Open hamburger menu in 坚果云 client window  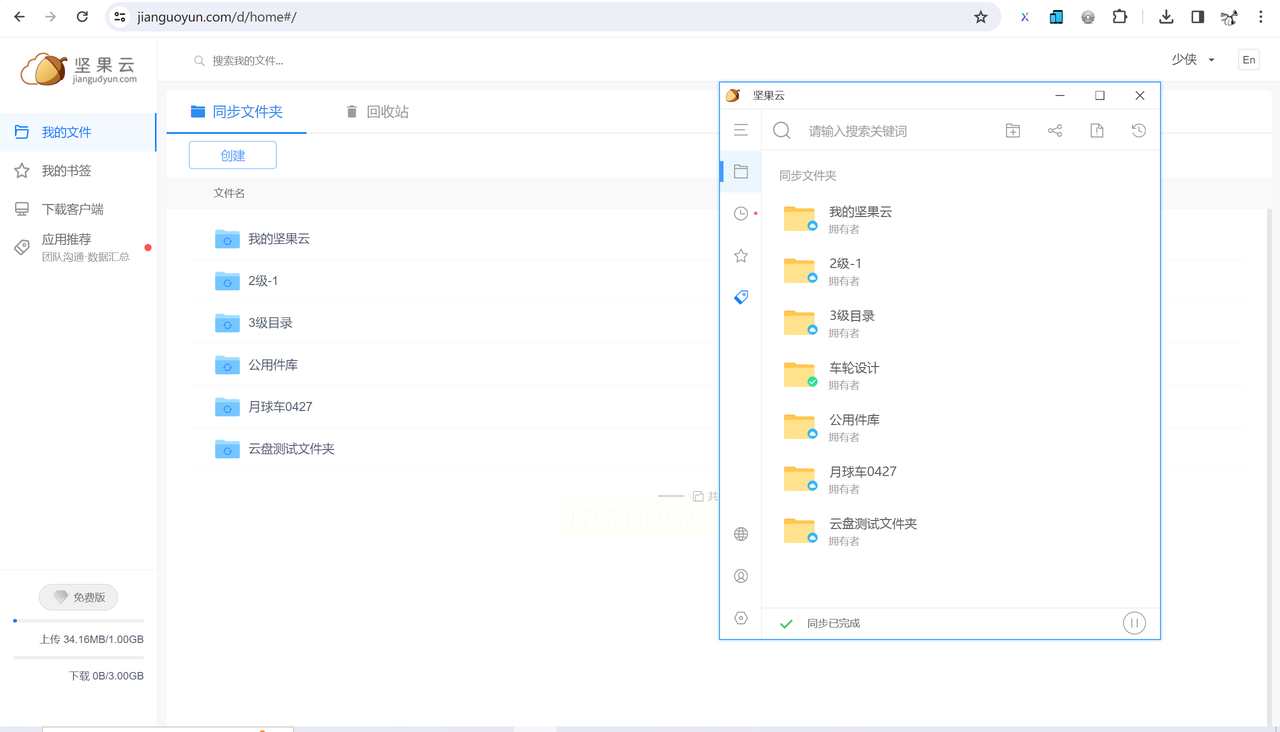741,130
